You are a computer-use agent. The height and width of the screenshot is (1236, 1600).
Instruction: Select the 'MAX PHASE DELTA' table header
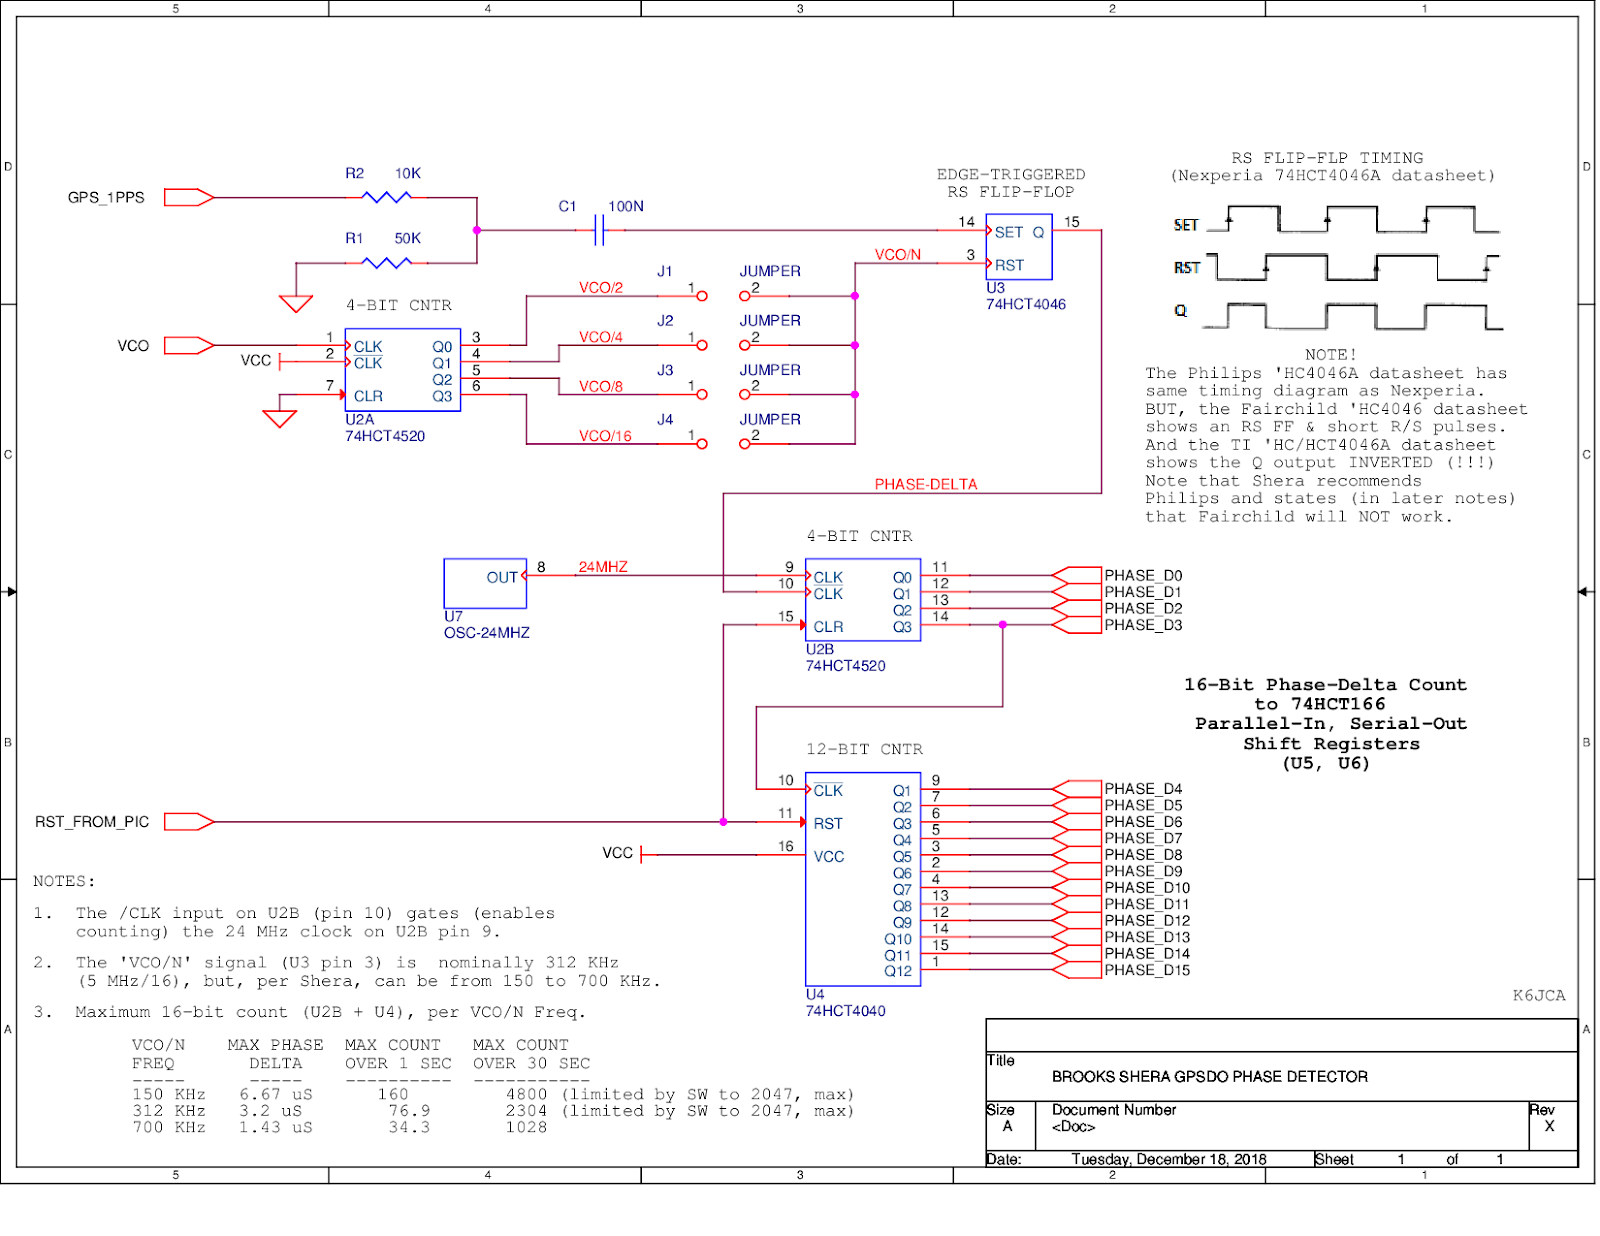(275, 1054)
